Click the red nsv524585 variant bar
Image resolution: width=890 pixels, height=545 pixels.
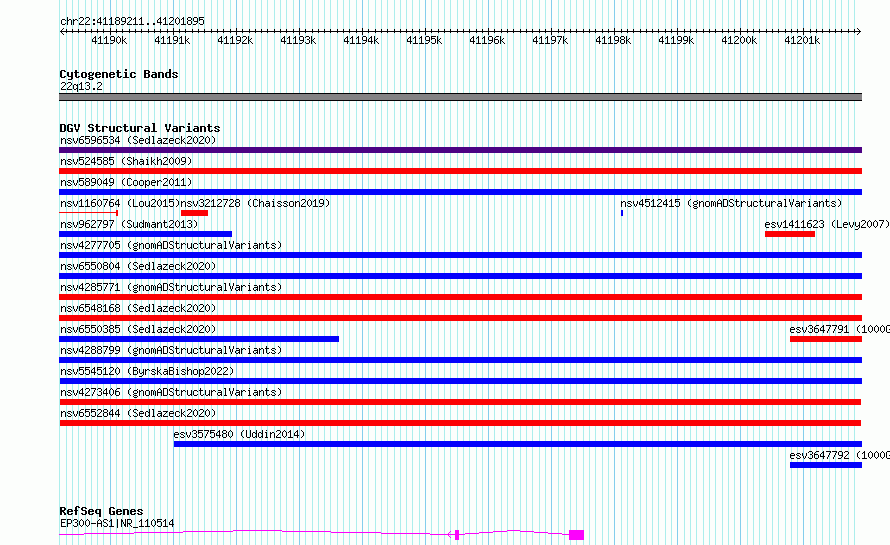(460, 171)
